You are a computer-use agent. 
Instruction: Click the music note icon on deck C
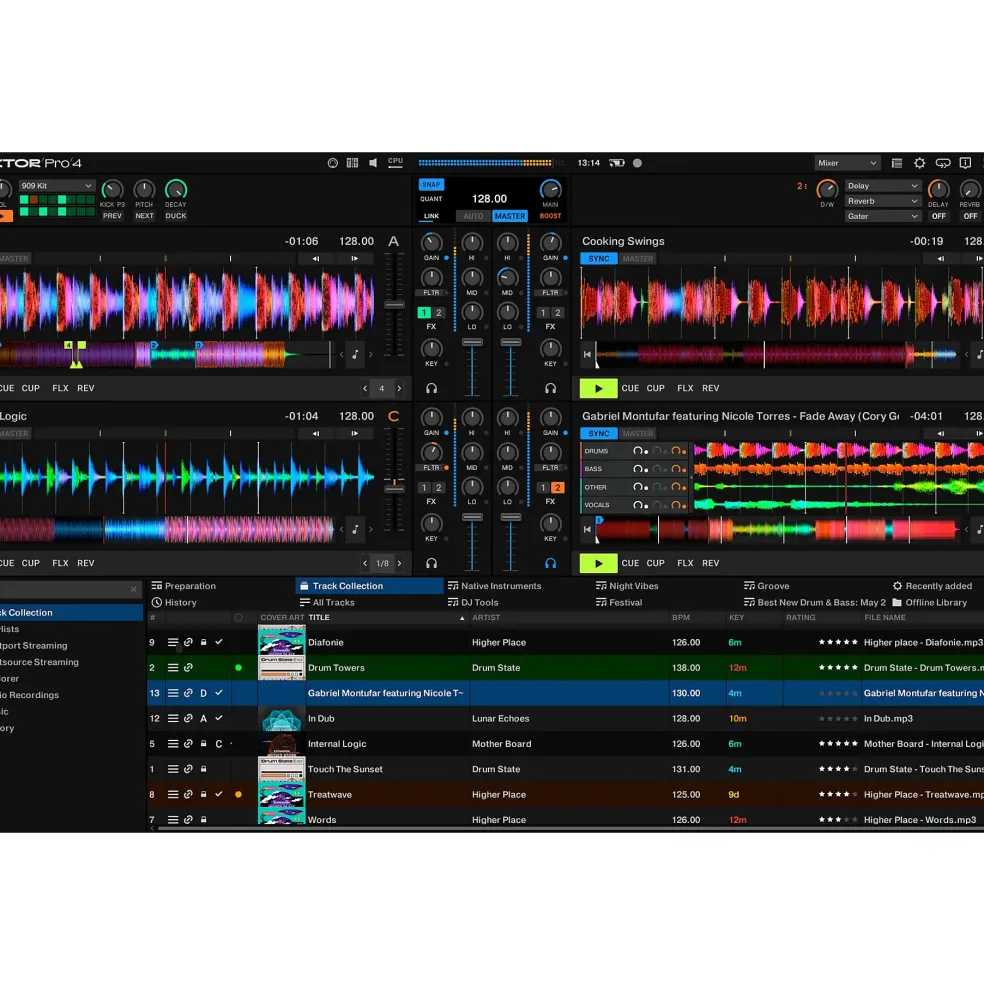(355, 530)
